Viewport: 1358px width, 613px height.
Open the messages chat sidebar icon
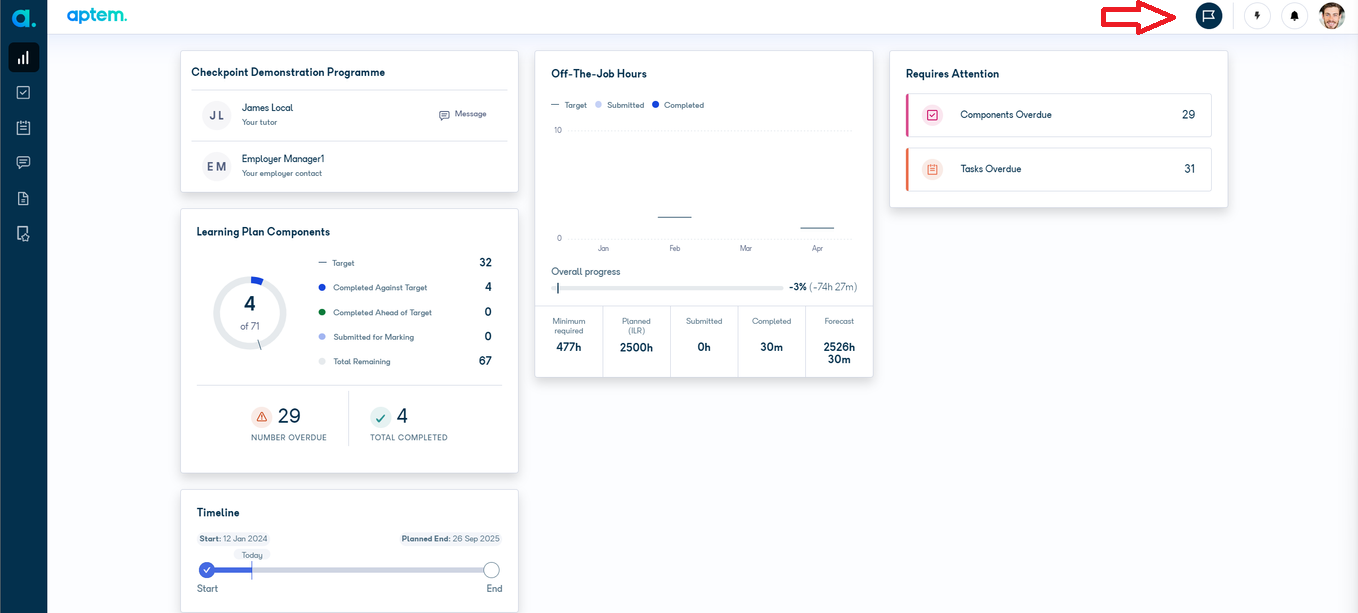24,163
